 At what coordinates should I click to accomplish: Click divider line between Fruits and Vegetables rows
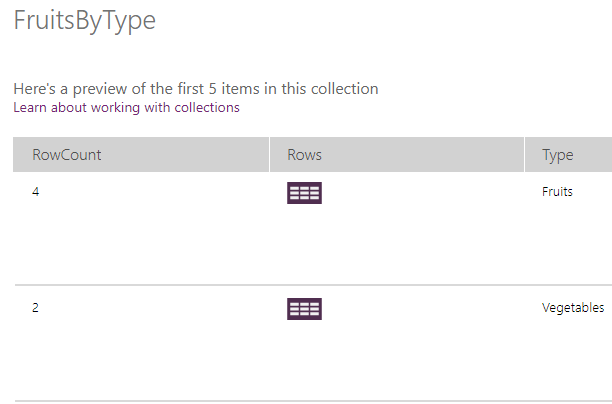300,285
